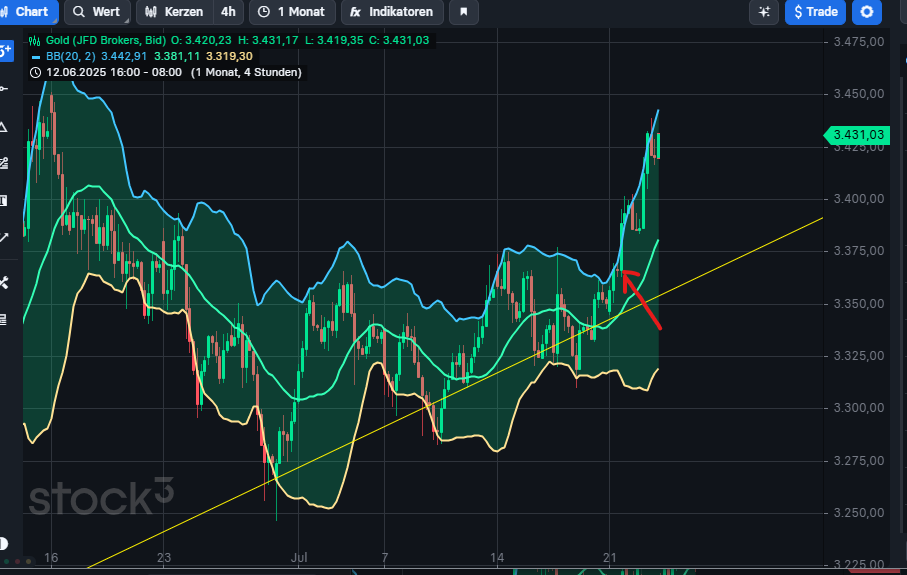Toggle the light/dark contrast icon
Screen dimensions: 907x575
pos(4,543)
